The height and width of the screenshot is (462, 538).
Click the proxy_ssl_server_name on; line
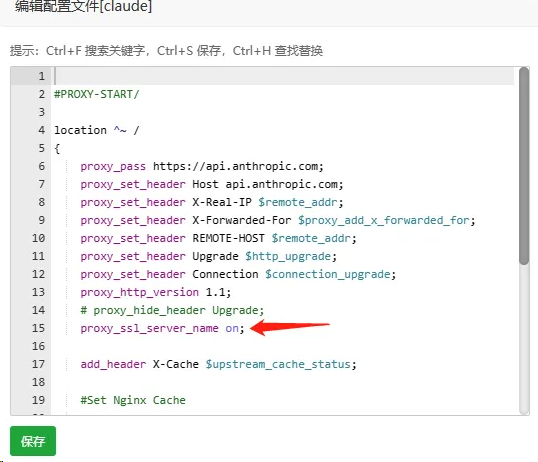[x=162, y=328]
